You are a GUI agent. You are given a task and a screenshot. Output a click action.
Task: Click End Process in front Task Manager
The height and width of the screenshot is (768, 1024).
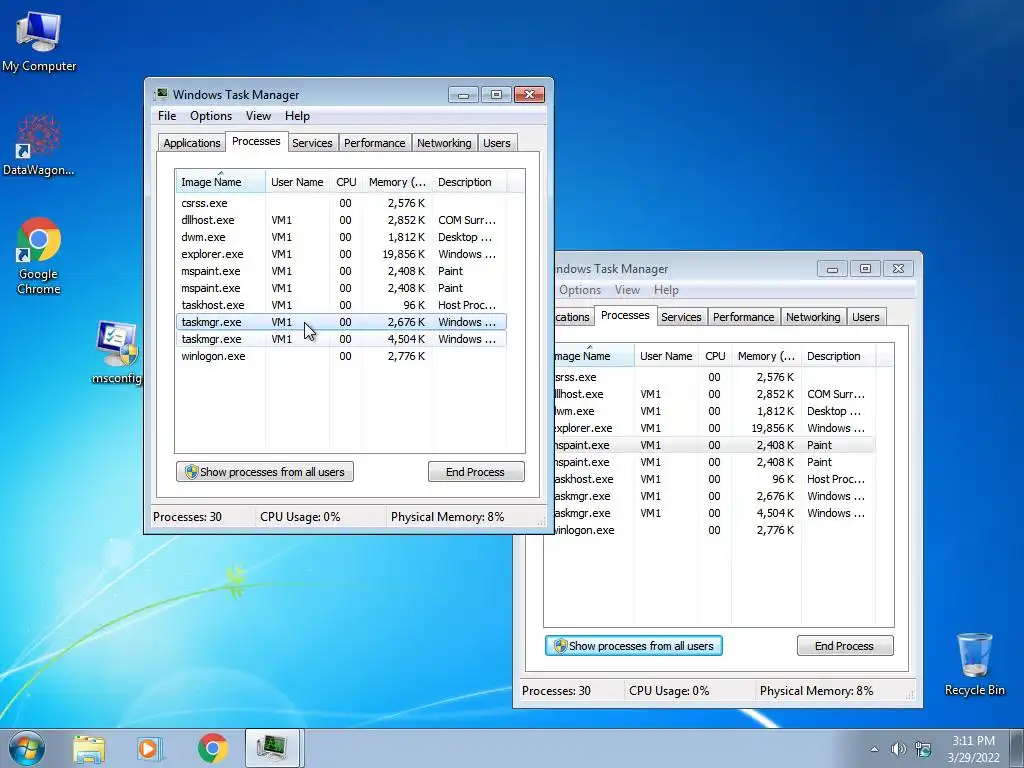click(x=476, y=472)
